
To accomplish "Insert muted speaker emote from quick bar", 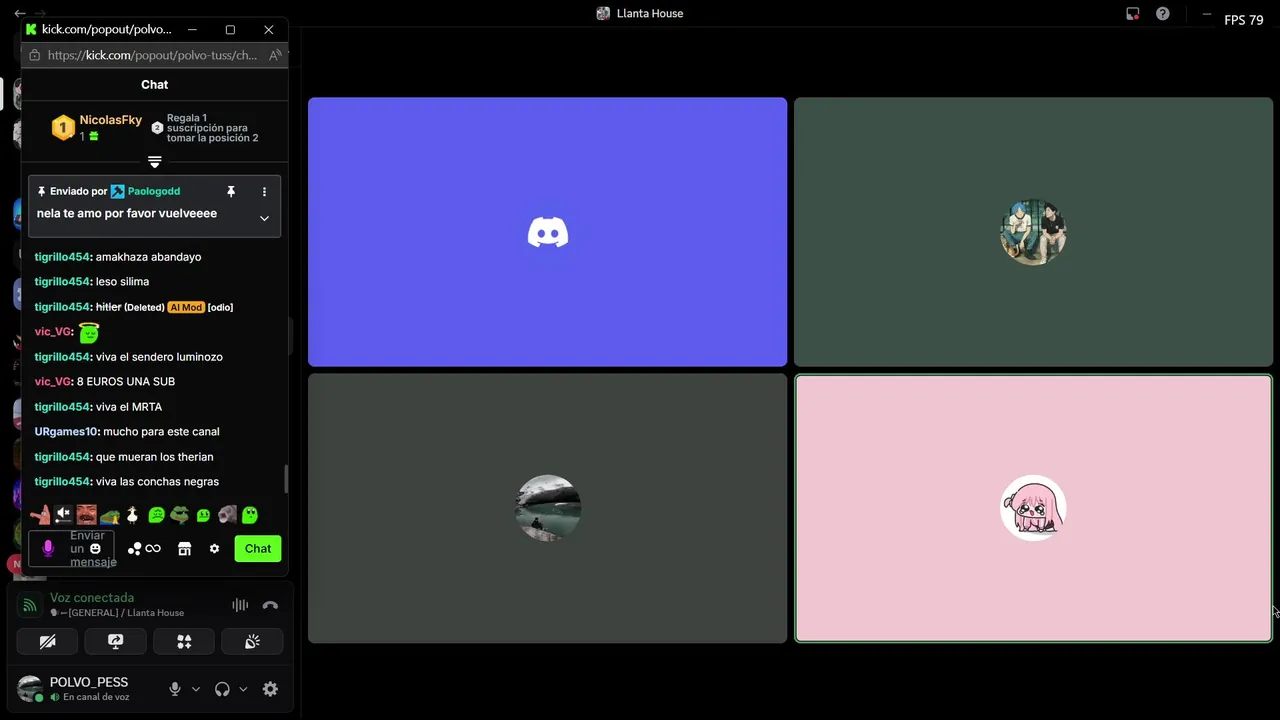I will (x=63, y=515).
